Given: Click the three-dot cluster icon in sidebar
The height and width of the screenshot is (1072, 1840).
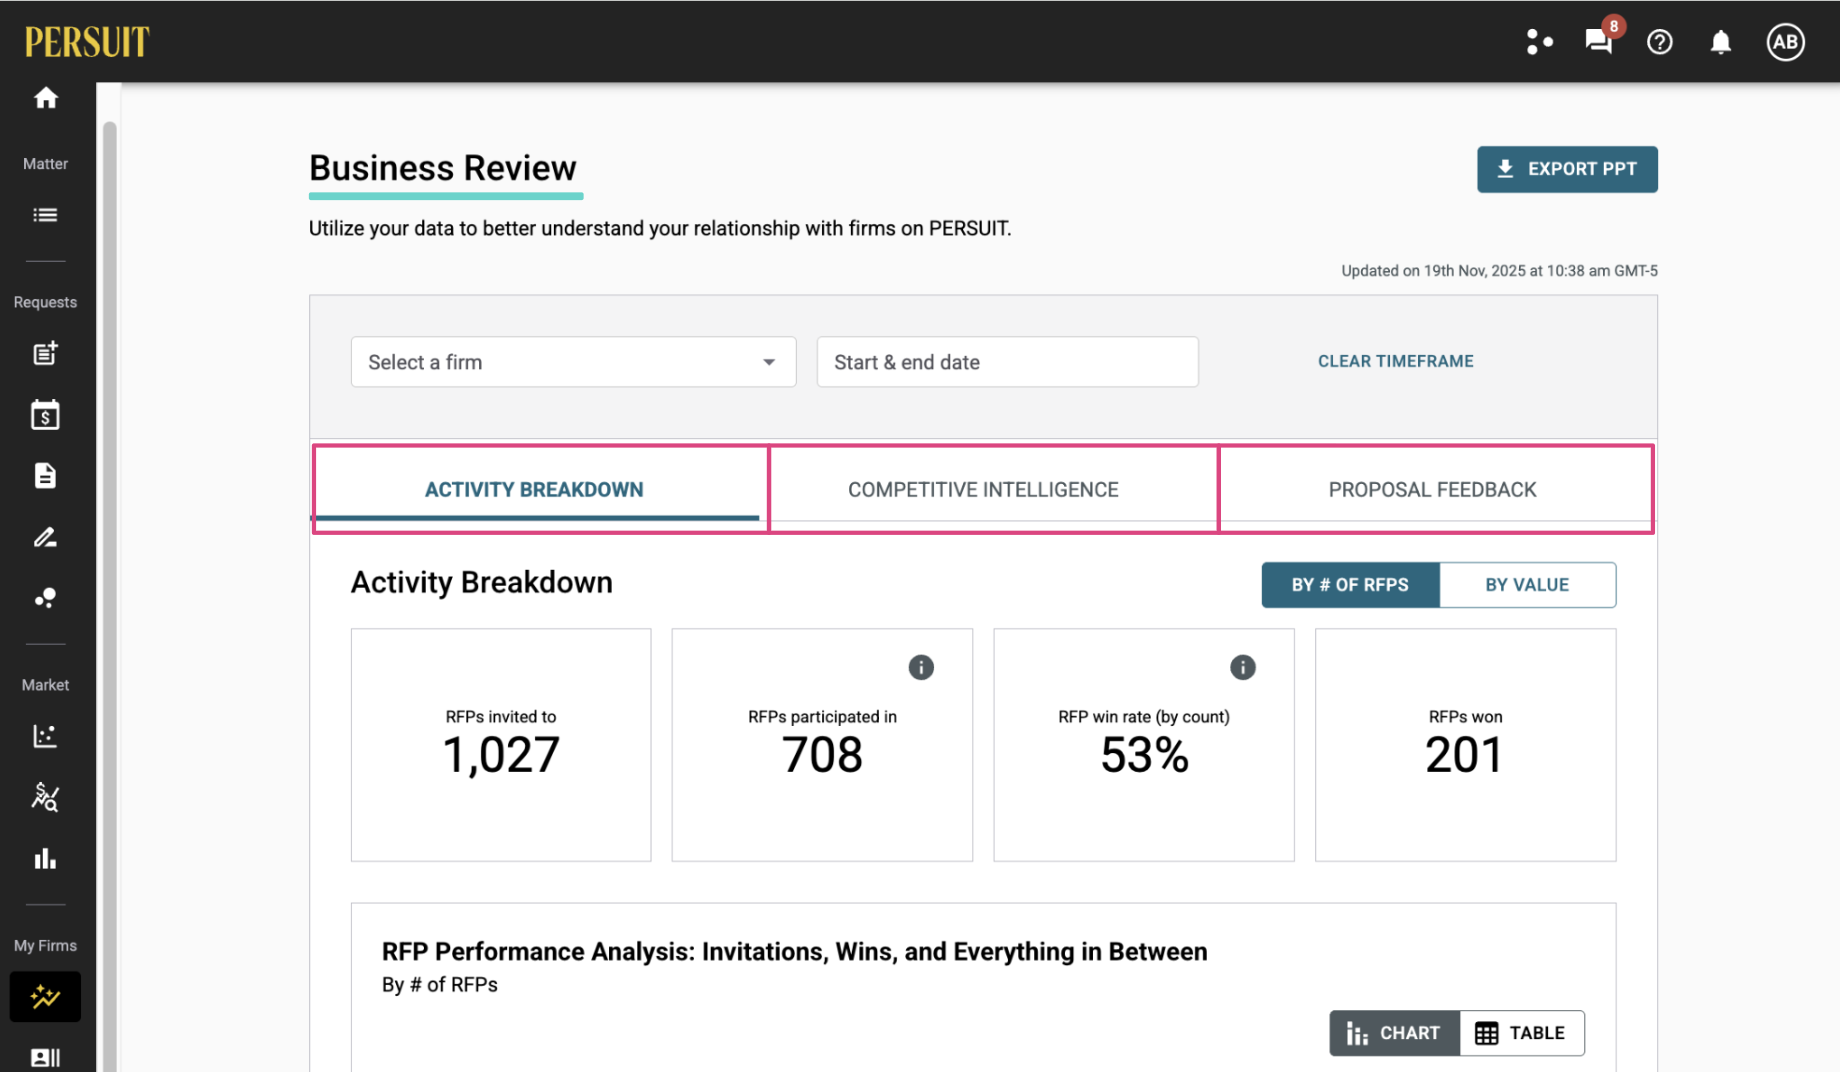Looking at the screenshot, I should click(x=45, y=598).
